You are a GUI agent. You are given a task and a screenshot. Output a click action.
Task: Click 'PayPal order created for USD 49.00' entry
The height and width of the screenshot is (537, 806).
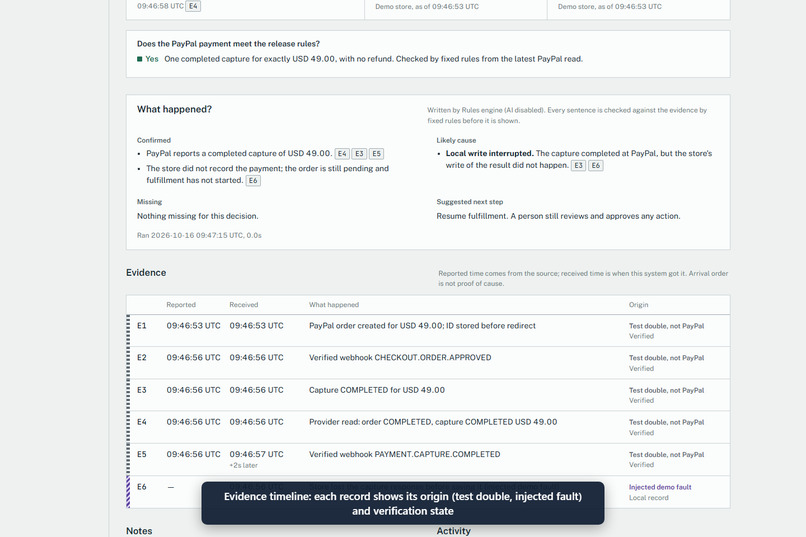point(376,326)
